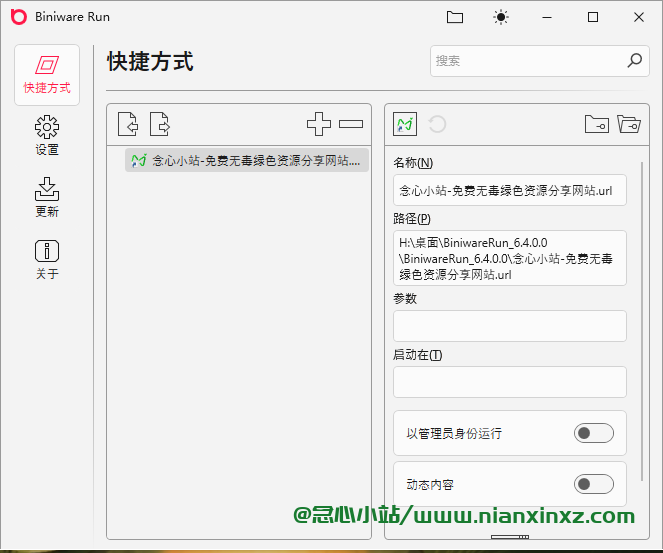Open the 快捷方式 sidebar tab
Image resolution: width=663 pixels, height=553 pixels.
click(x=47, y=75)
